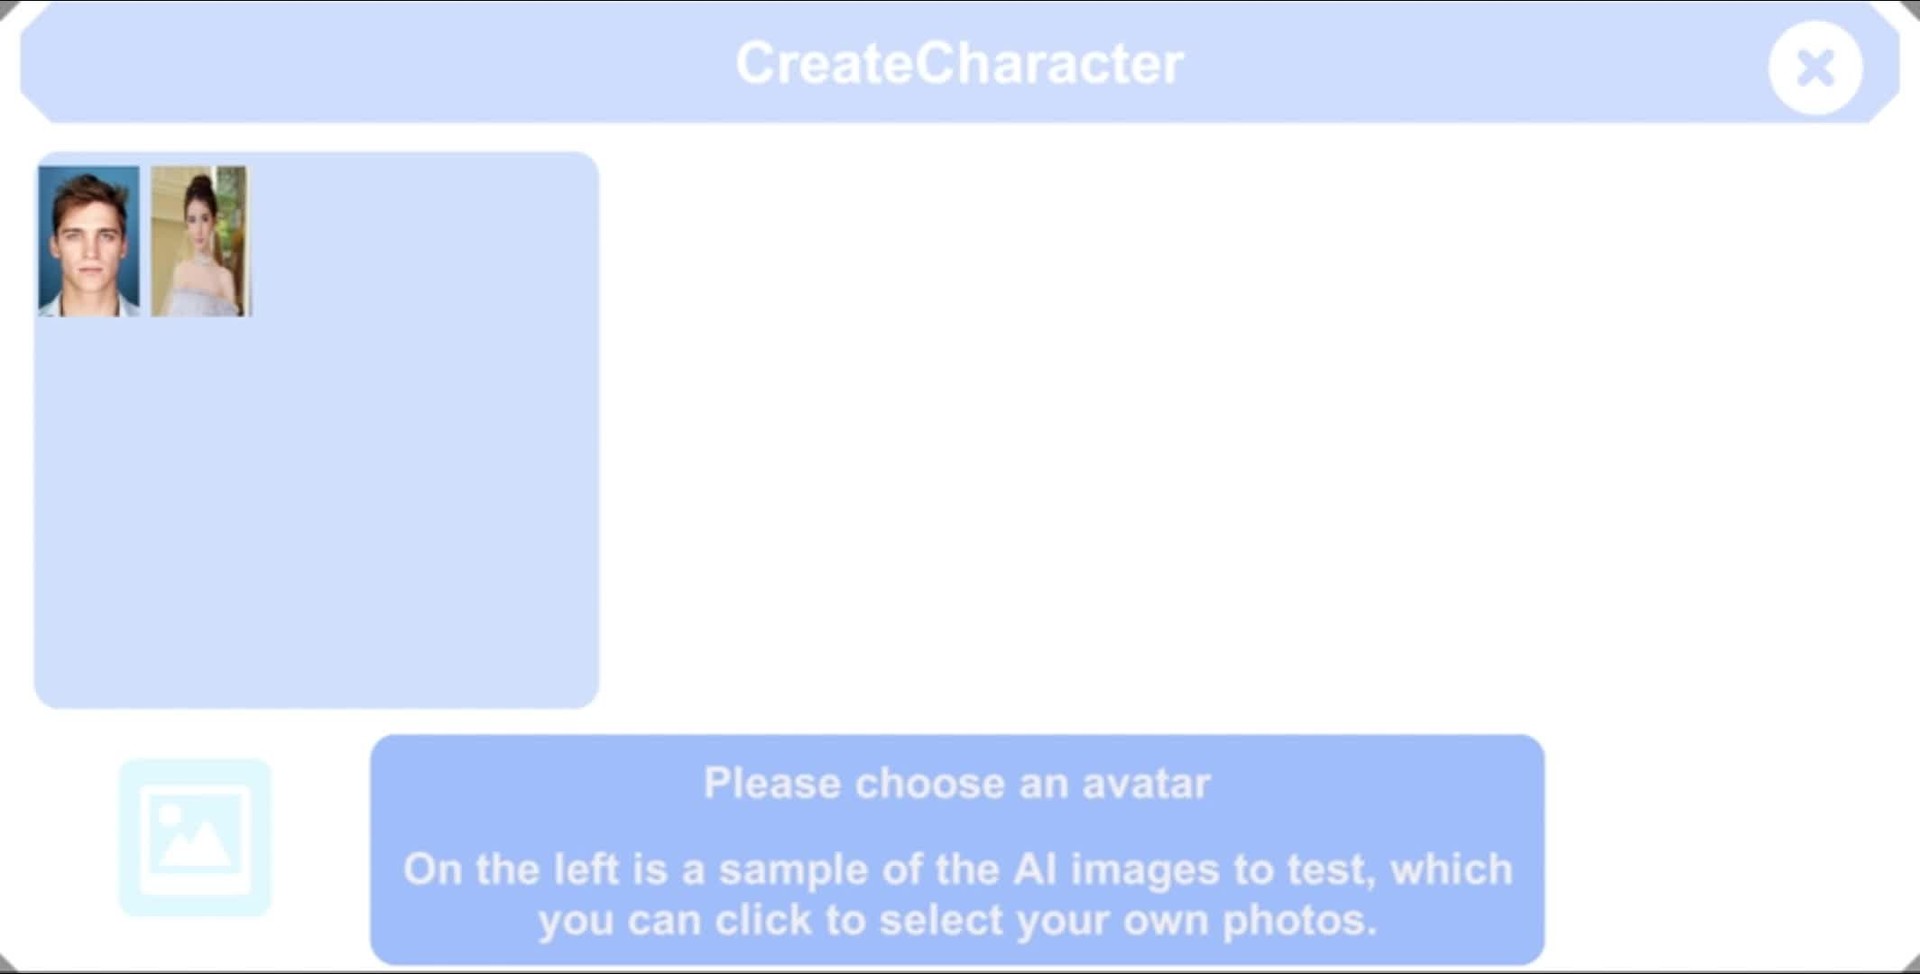Pick the second avatar in the sample list

point(199,241)
